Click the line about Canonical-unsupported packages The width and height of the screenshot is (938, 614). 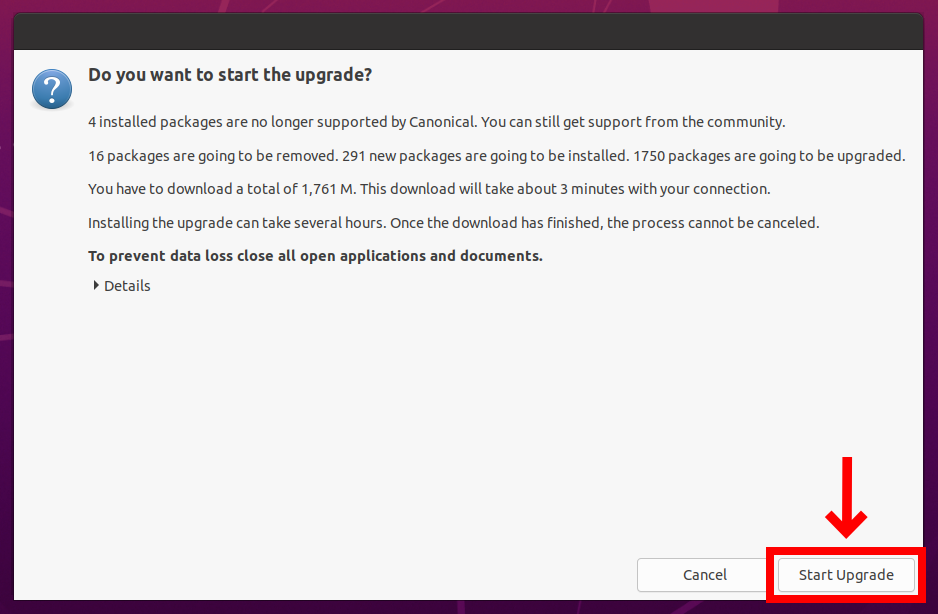437,122
